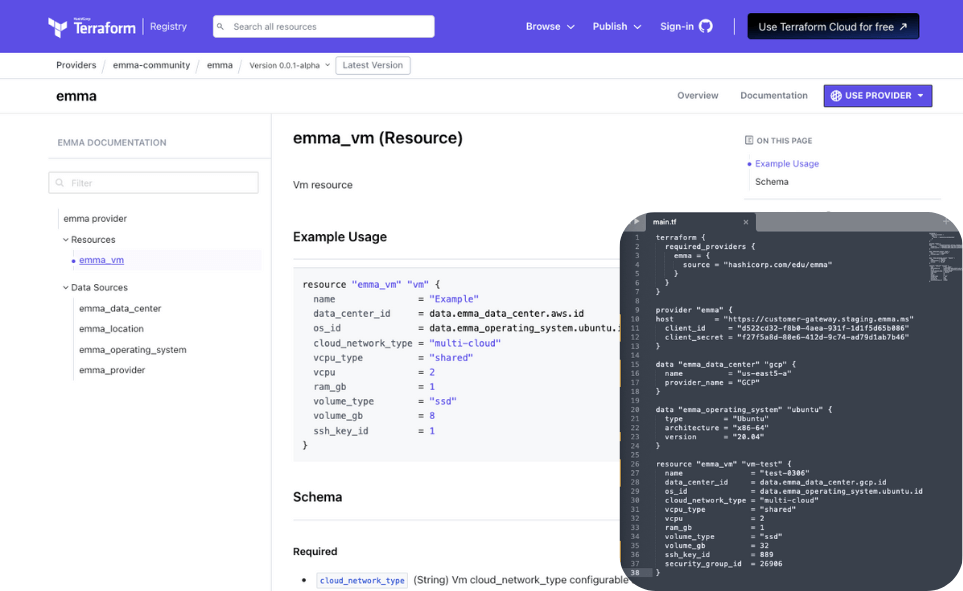The width and height of the screenshot is (963, 591).
Task: Click the arrow icon on Terraform Cloud button
Action: pyautogui.click(x=903, y=26)
